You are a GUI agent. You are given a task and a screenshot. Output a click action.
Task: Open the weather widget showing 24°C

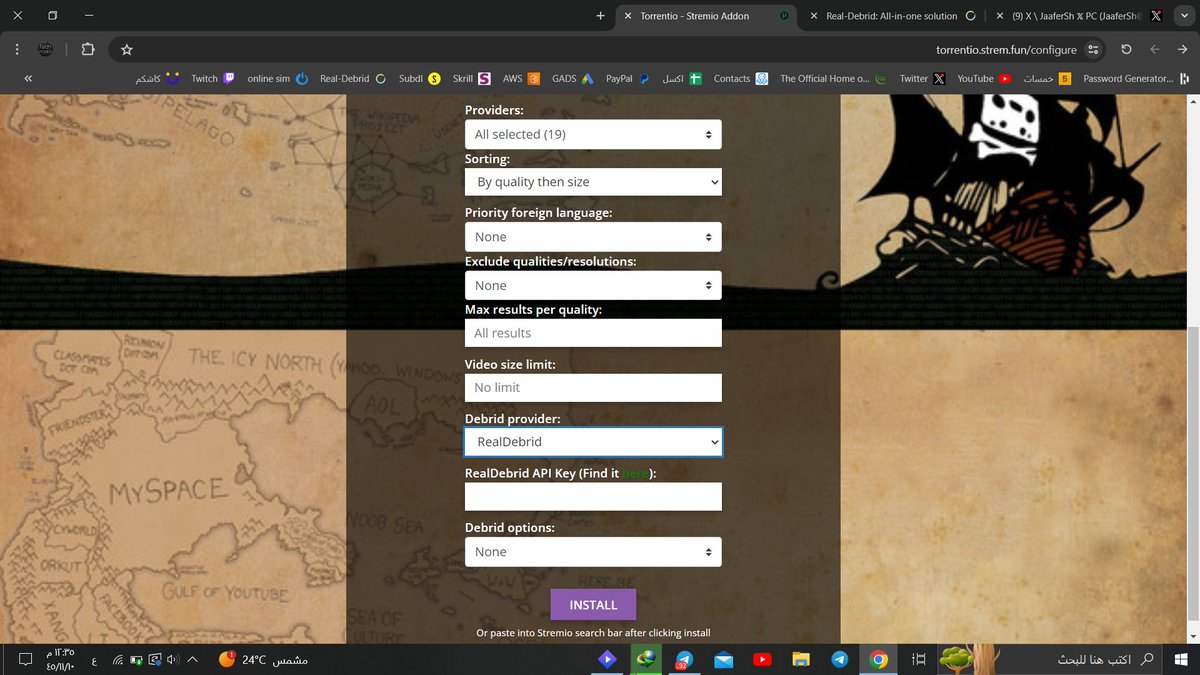[x=263, y=659]
